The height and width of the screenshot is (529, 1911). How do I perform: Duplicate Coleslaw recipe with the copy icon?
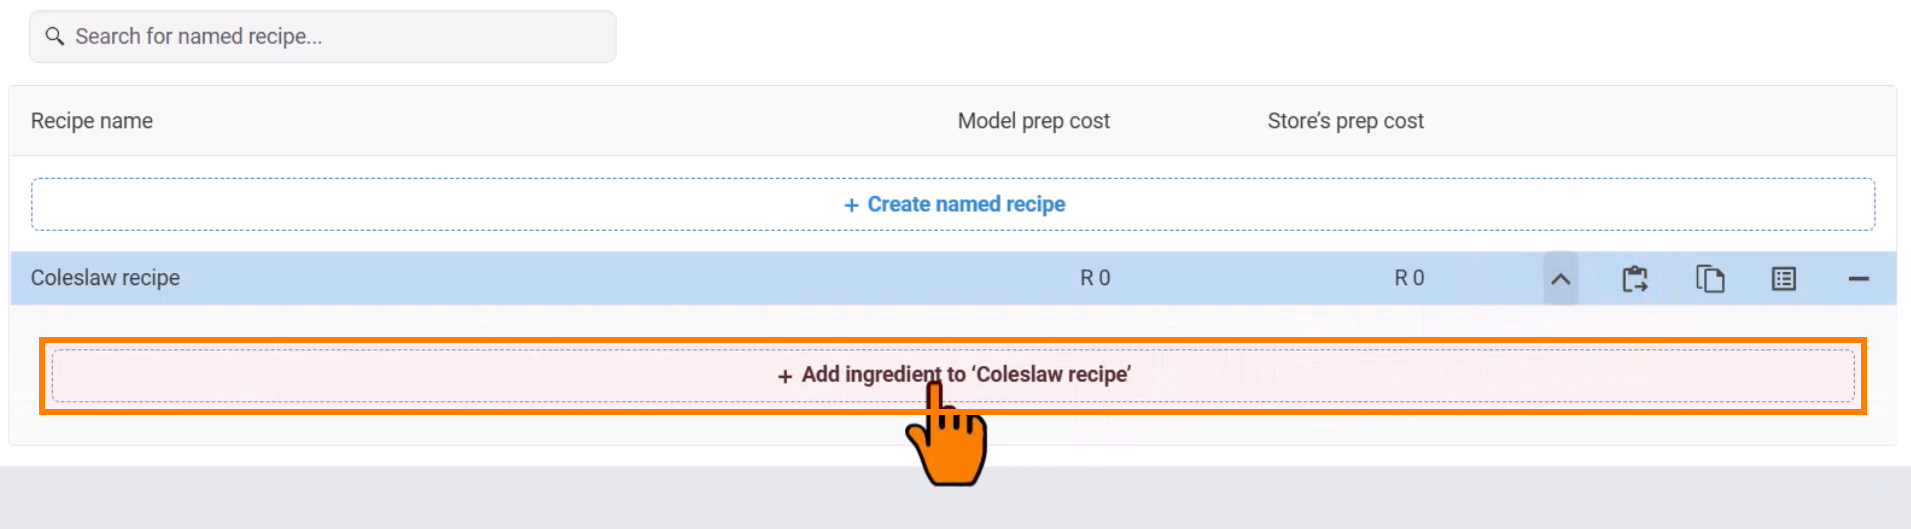[x=1710, y=279]
